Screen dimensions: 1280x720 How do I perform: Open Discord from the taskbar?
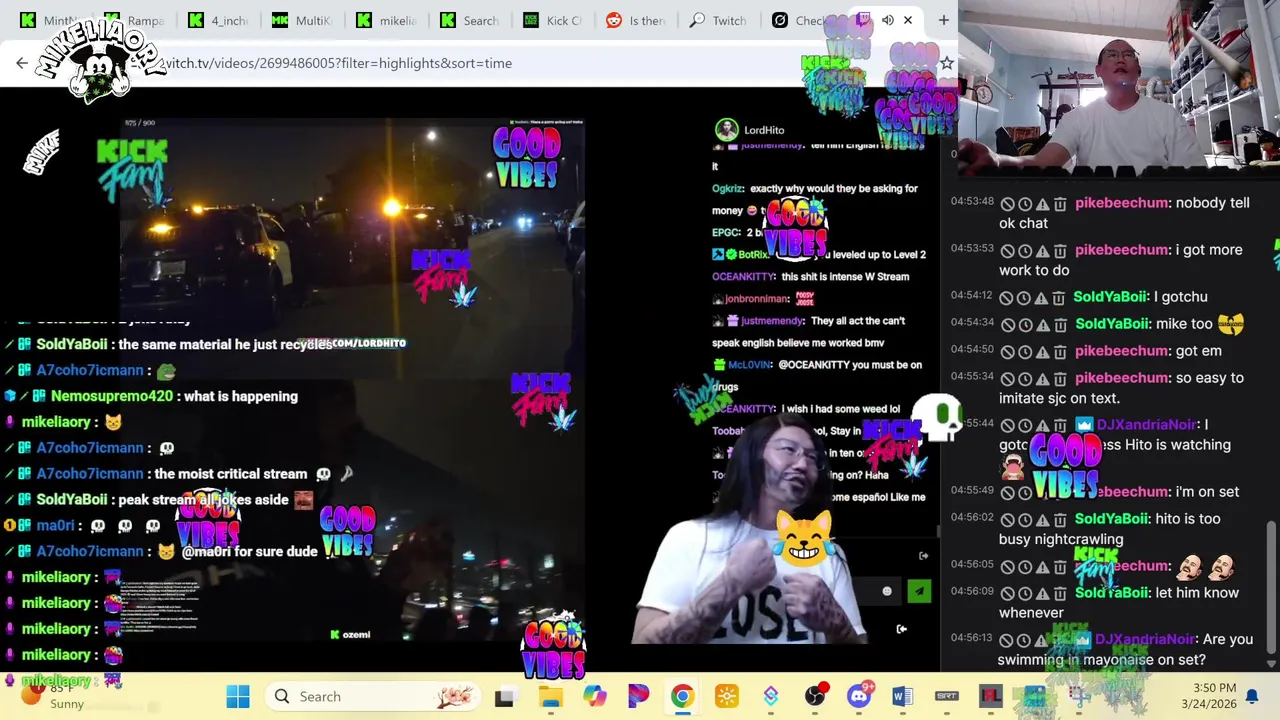(859, 697)
